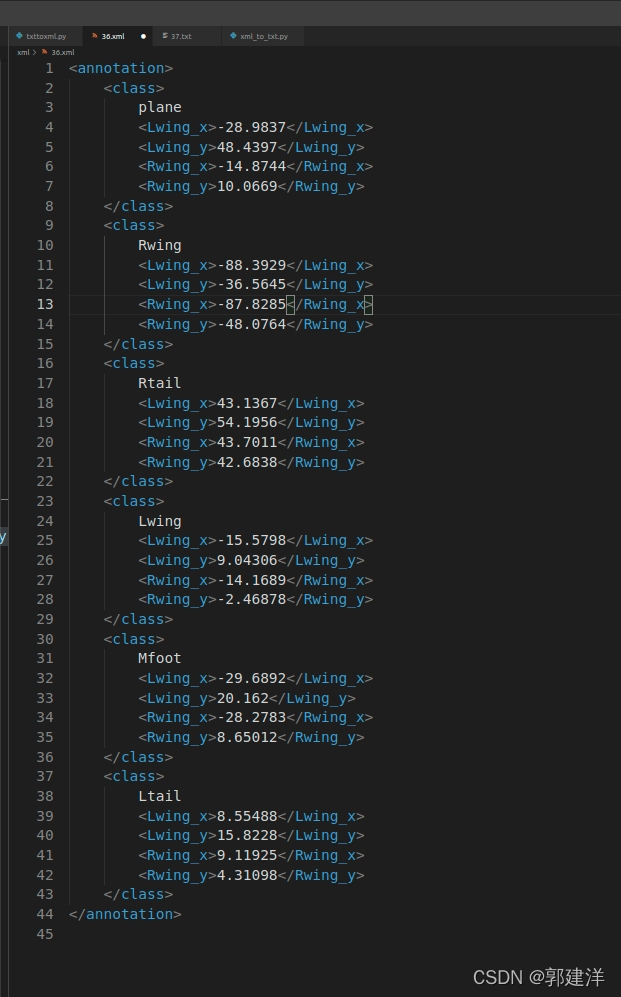The width and height of the screenshot is (621, 997).
Task: Click the </class> tag on line 43
Action: [x=138, y=894]
